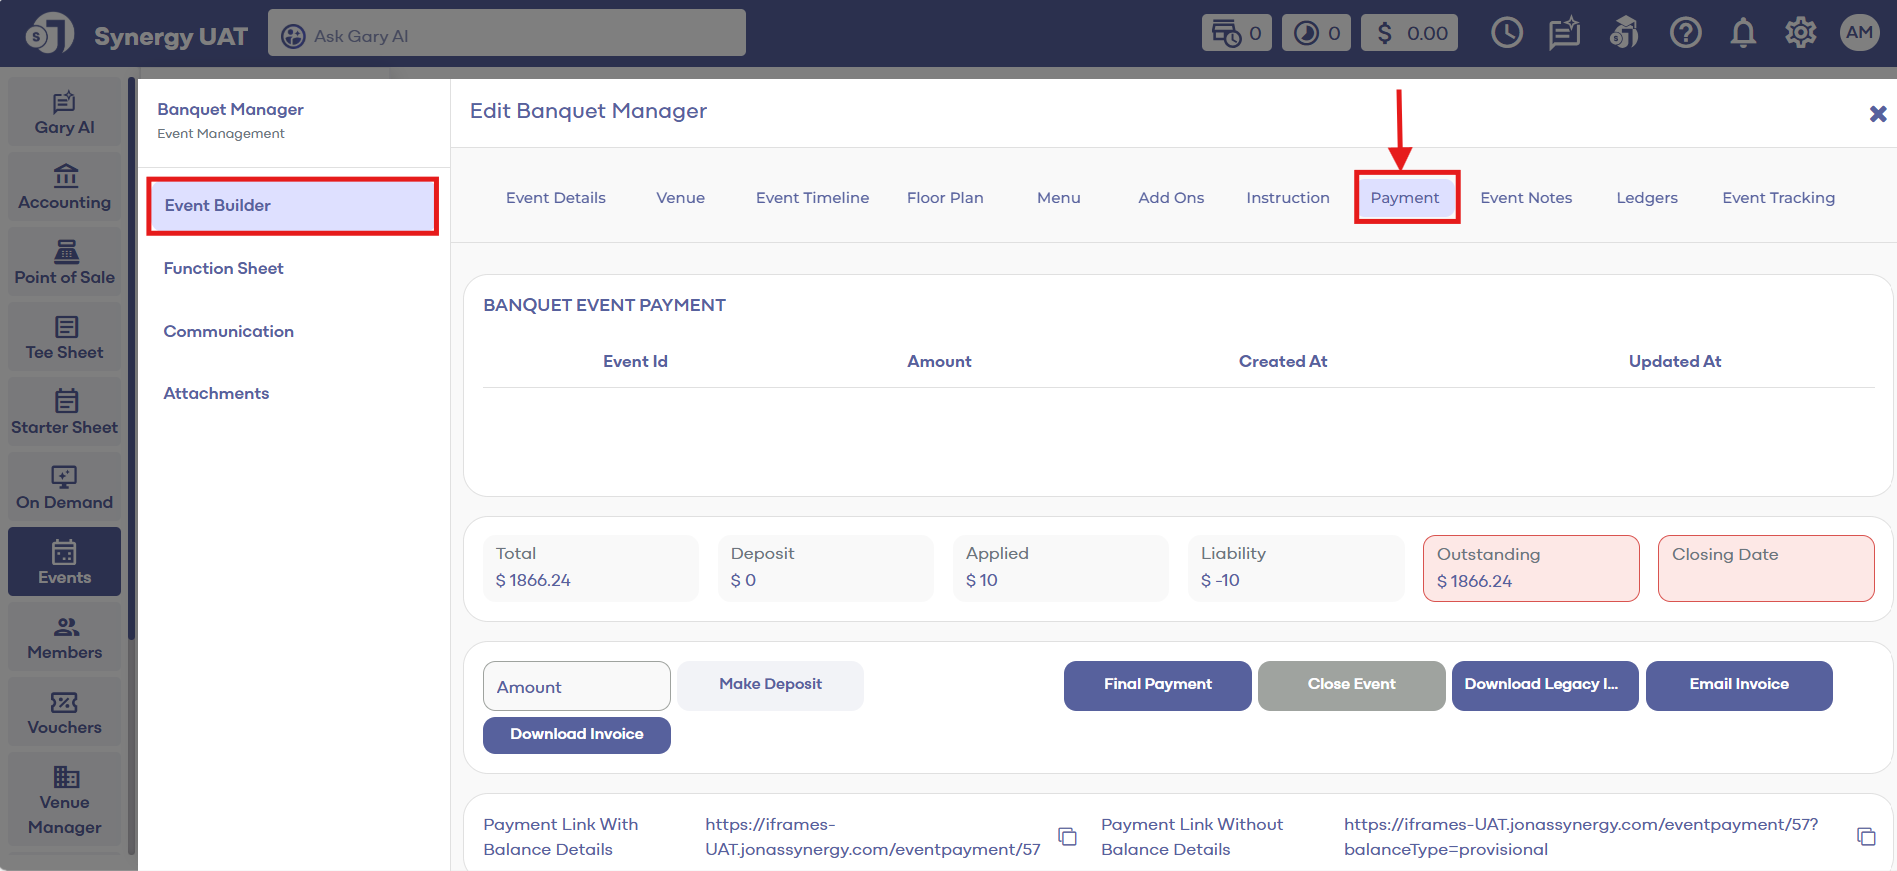Open the settings gear icon

tap(1800, 34)
